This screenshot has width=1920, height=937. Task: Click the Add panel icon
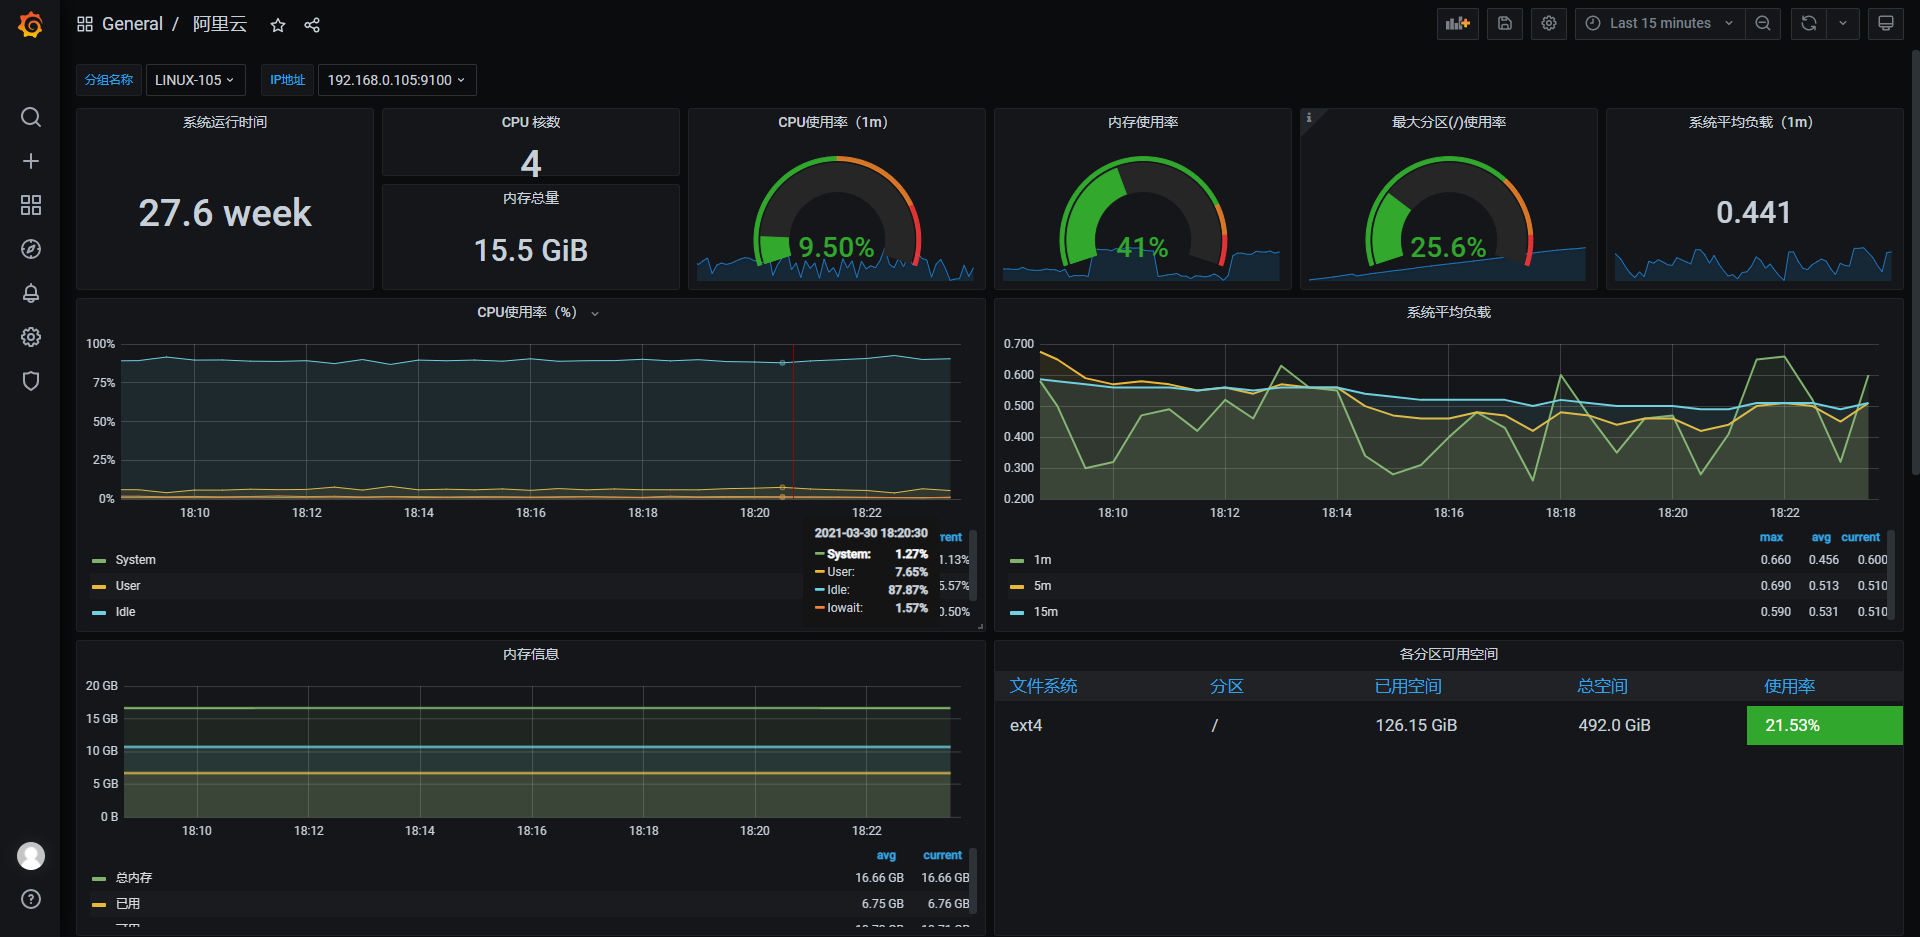[x=1458, y=24]
